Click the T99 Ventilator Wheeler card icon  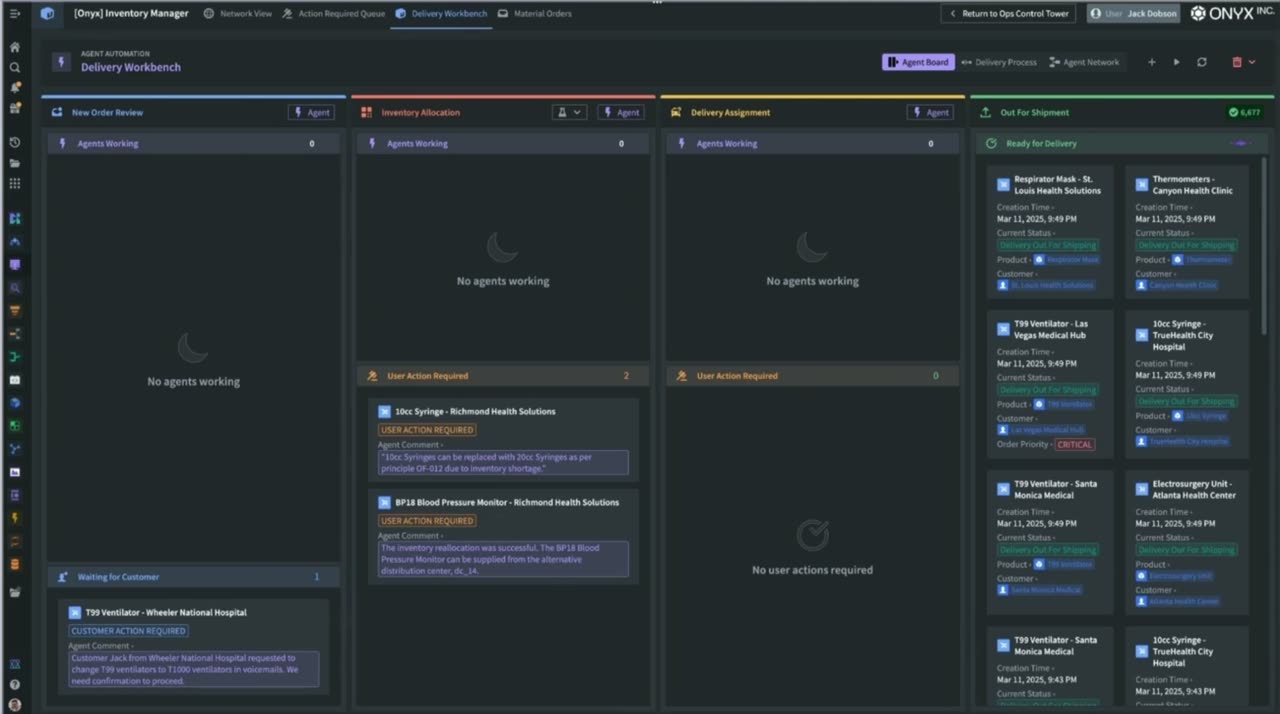click(75, 613)
